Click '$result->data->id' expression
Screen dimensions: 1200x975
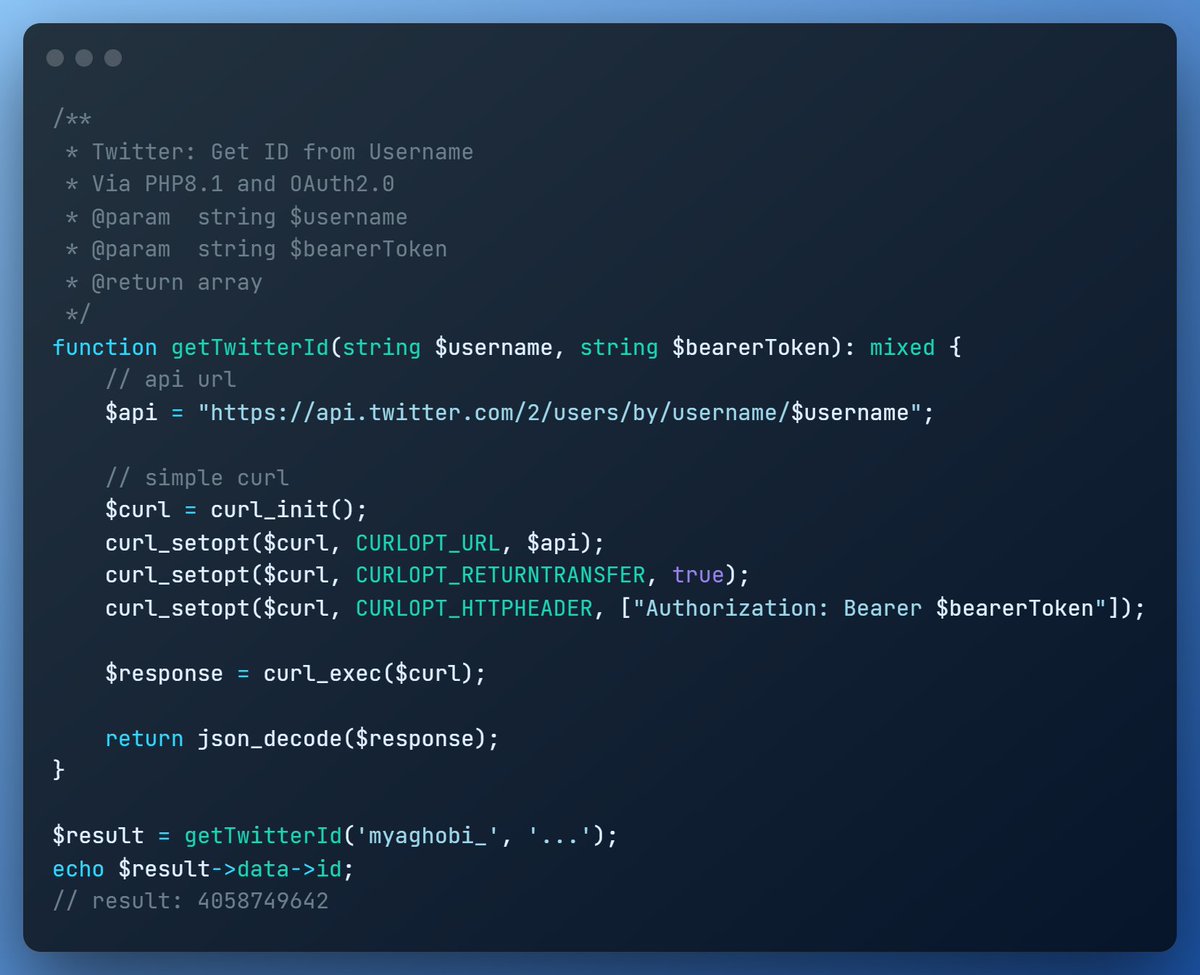click(x=230, y=868)
